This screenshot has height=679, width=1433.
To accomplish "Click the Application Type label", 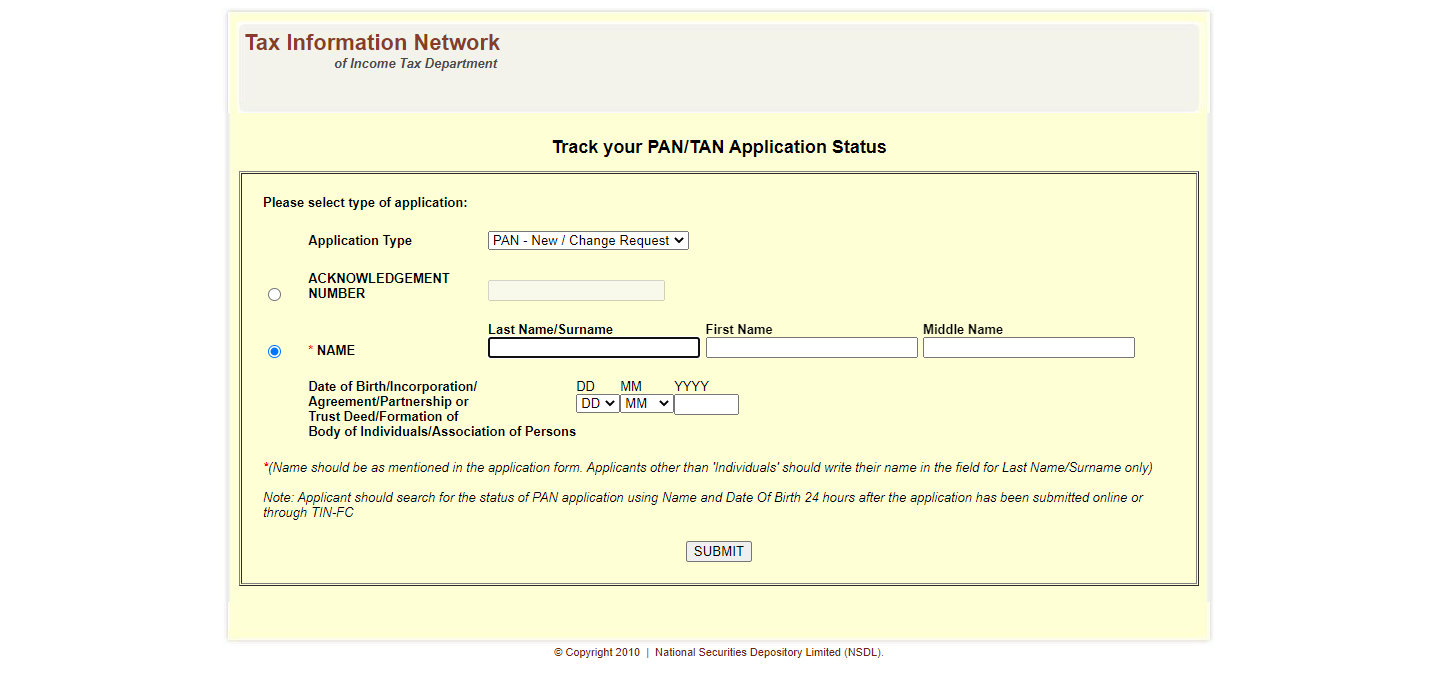I will pyautogui.click(x=360, y=241).
